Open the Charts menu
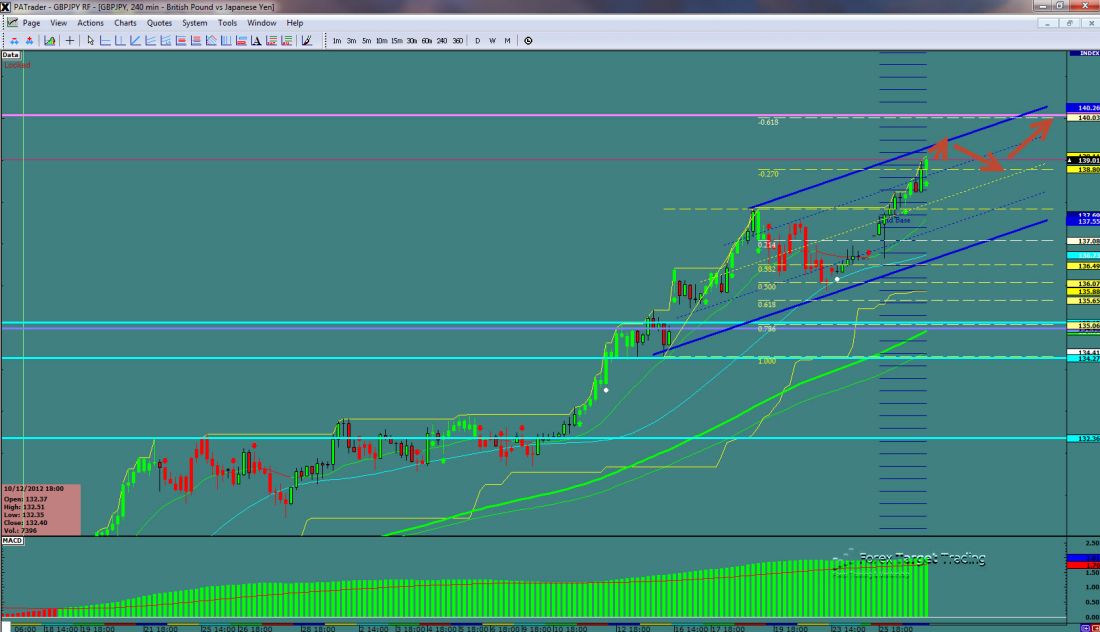1100x632 pixels. tap(125, 22)
